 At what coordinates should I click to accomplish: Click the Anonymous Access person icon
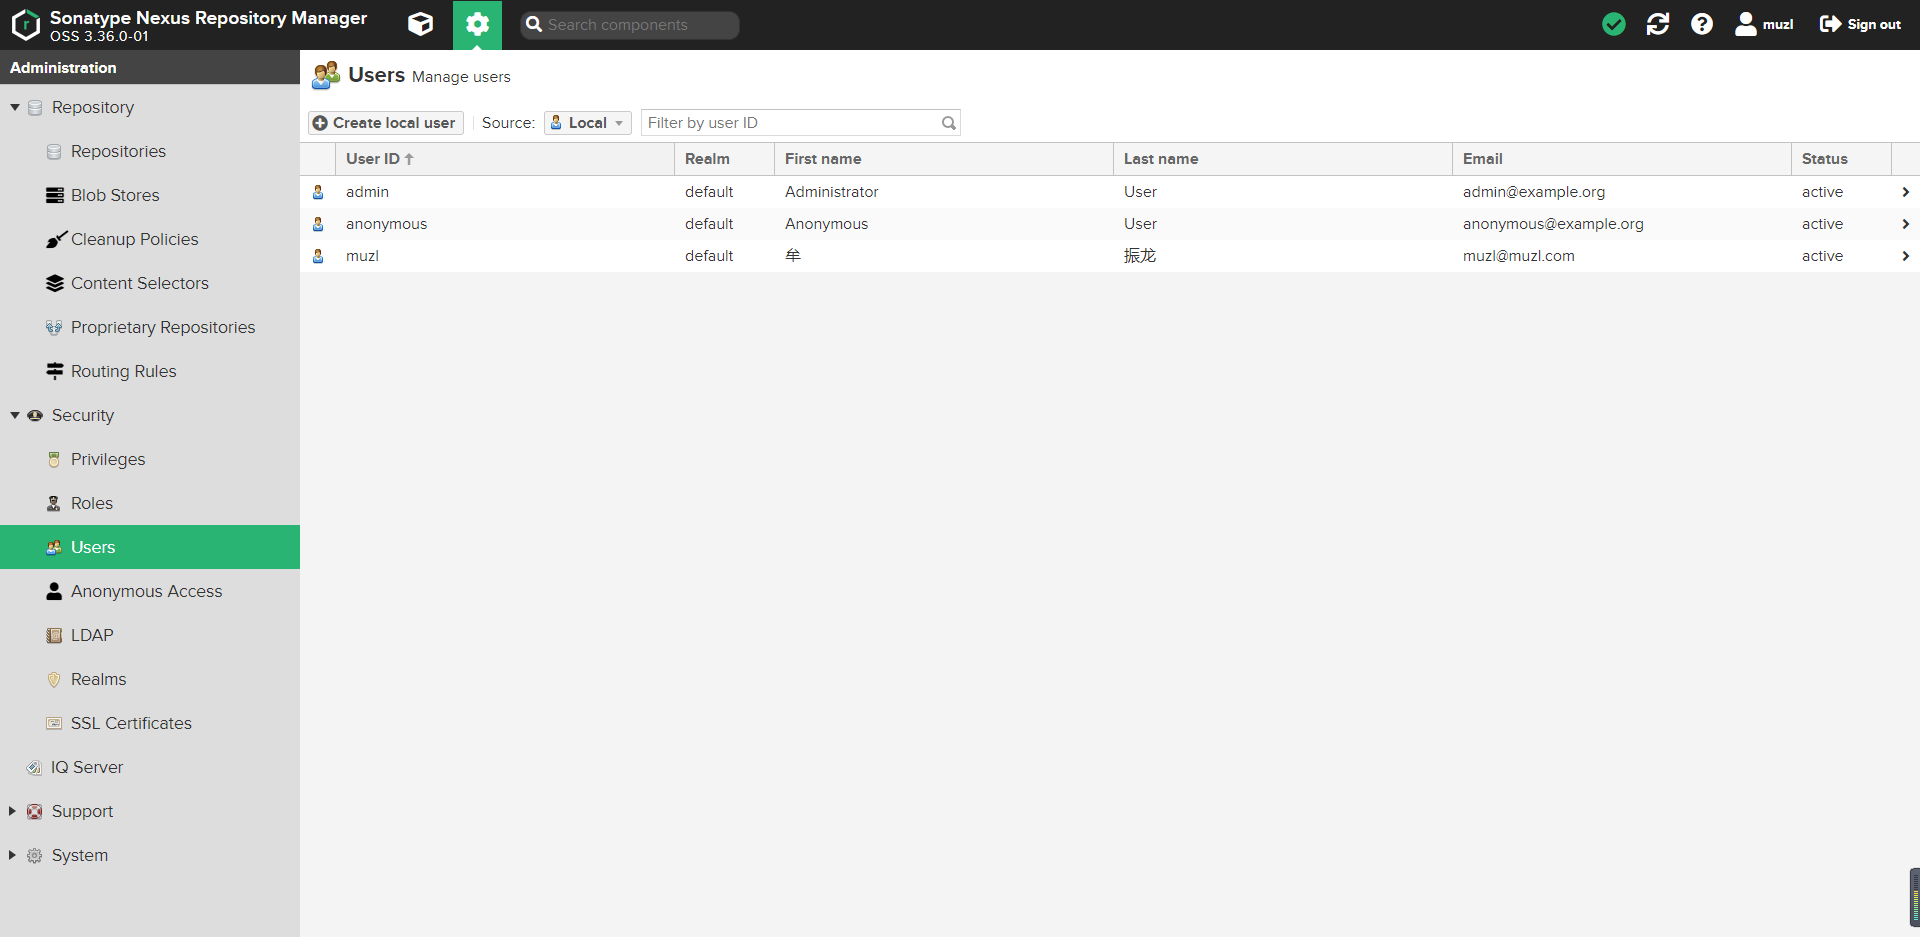click(x=54, y=591)
